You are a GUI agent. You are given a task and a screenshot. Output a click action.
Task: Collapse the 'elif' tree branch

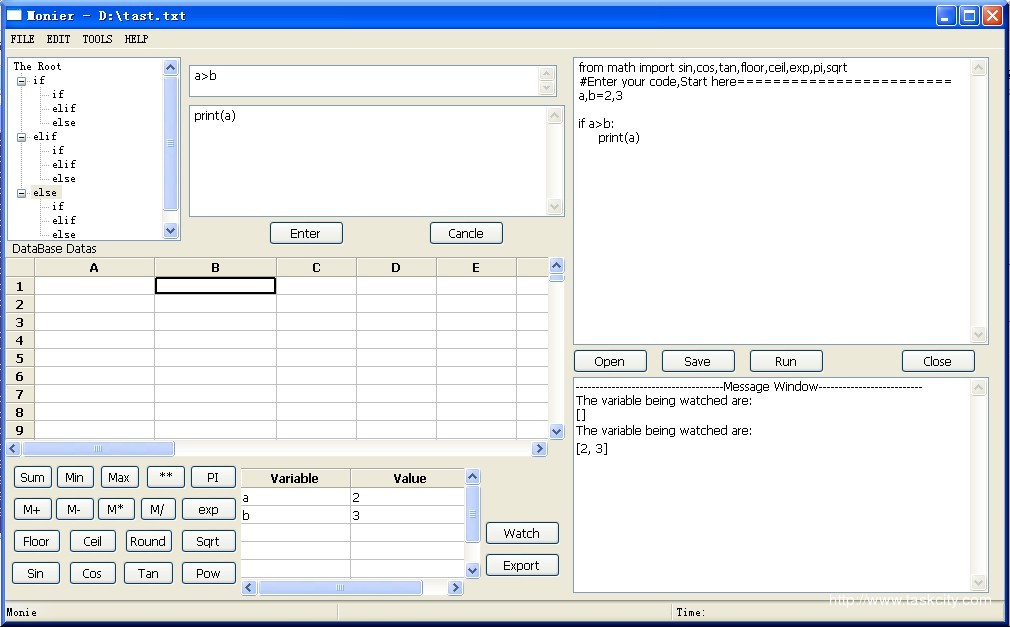[x=21, y=137]
